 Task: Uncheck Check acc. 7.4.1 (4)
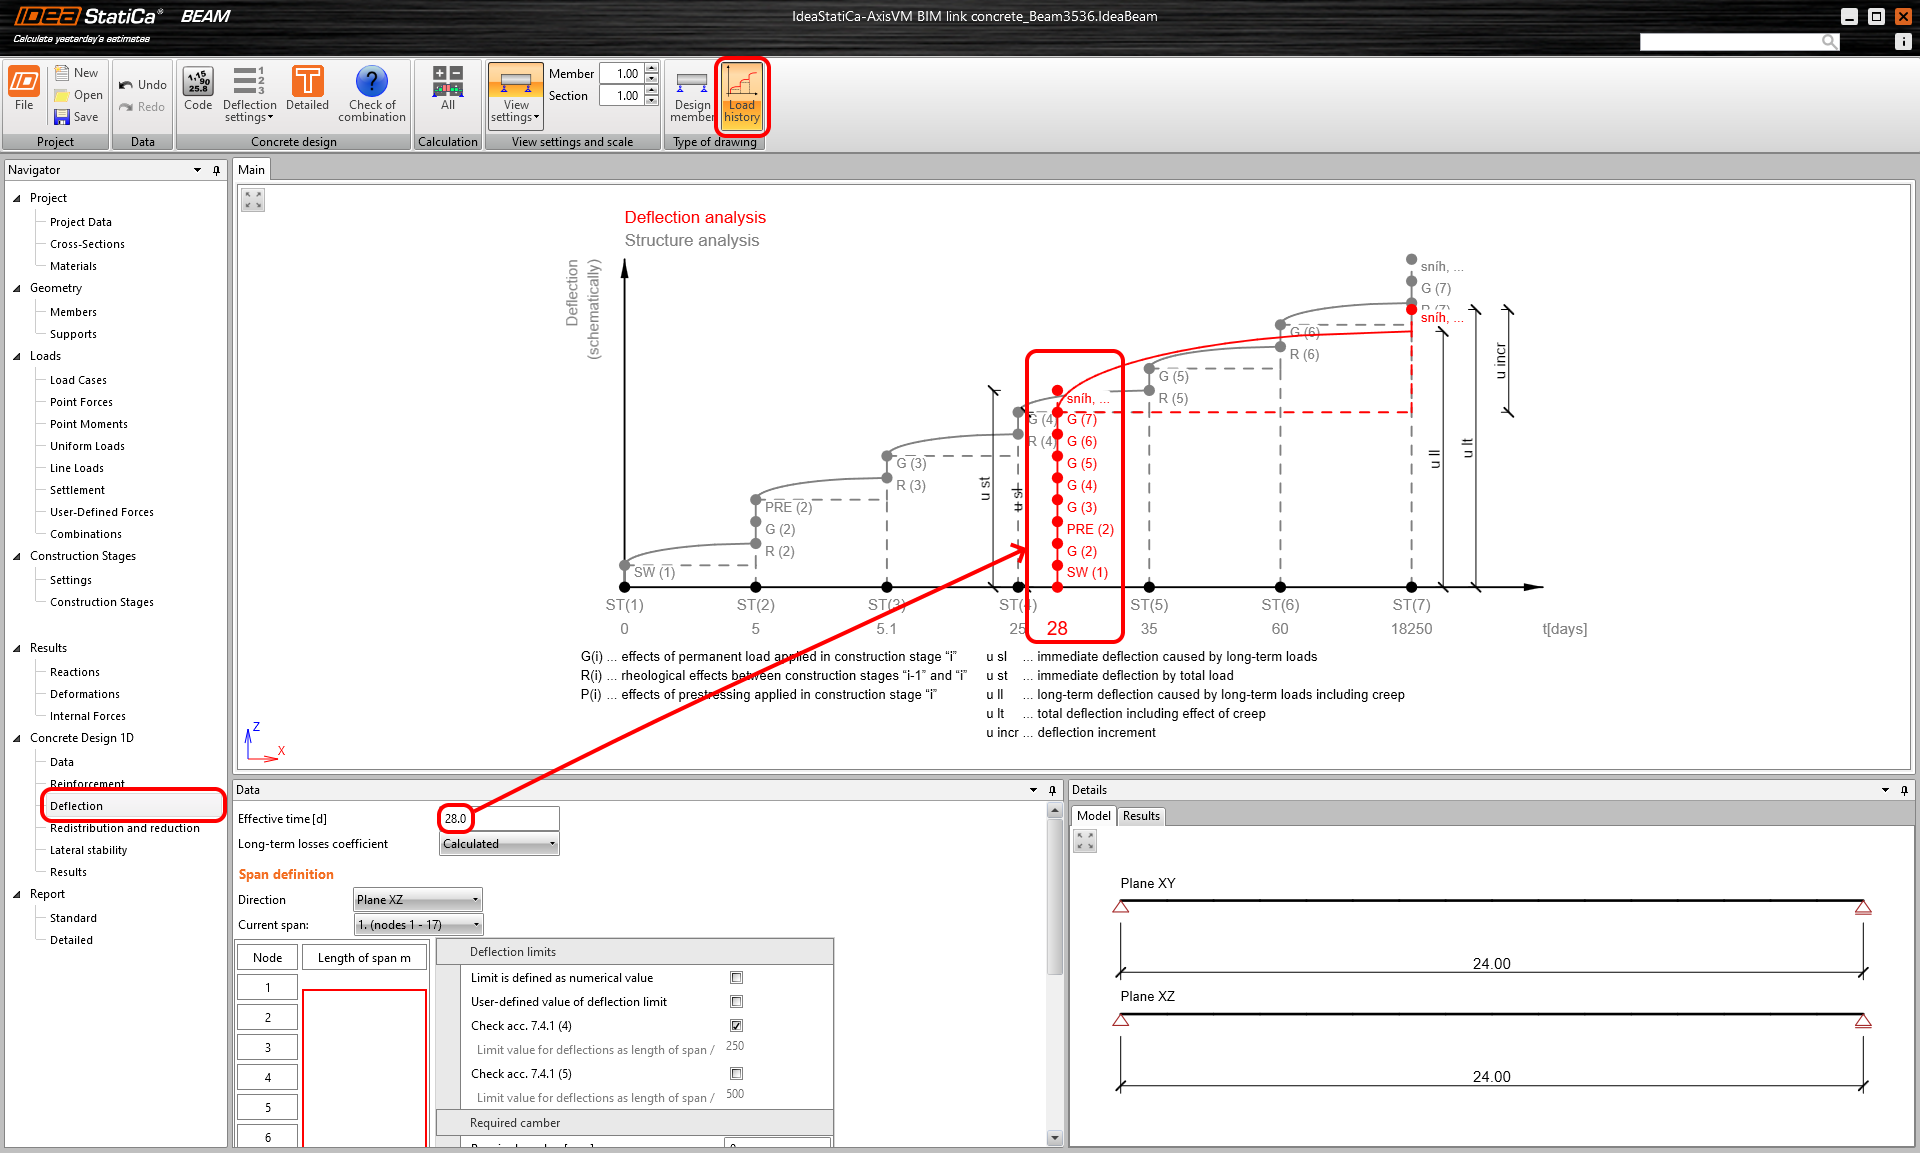pos(737,1026)
